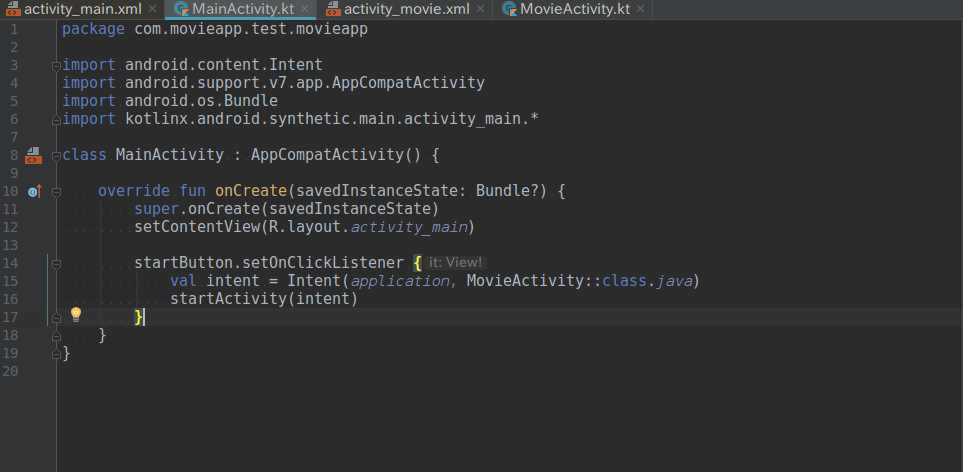Click the activity_main reference in setContentView
Image resolution: width=963 pixels, height=472 pixels.
click(409, 227)
